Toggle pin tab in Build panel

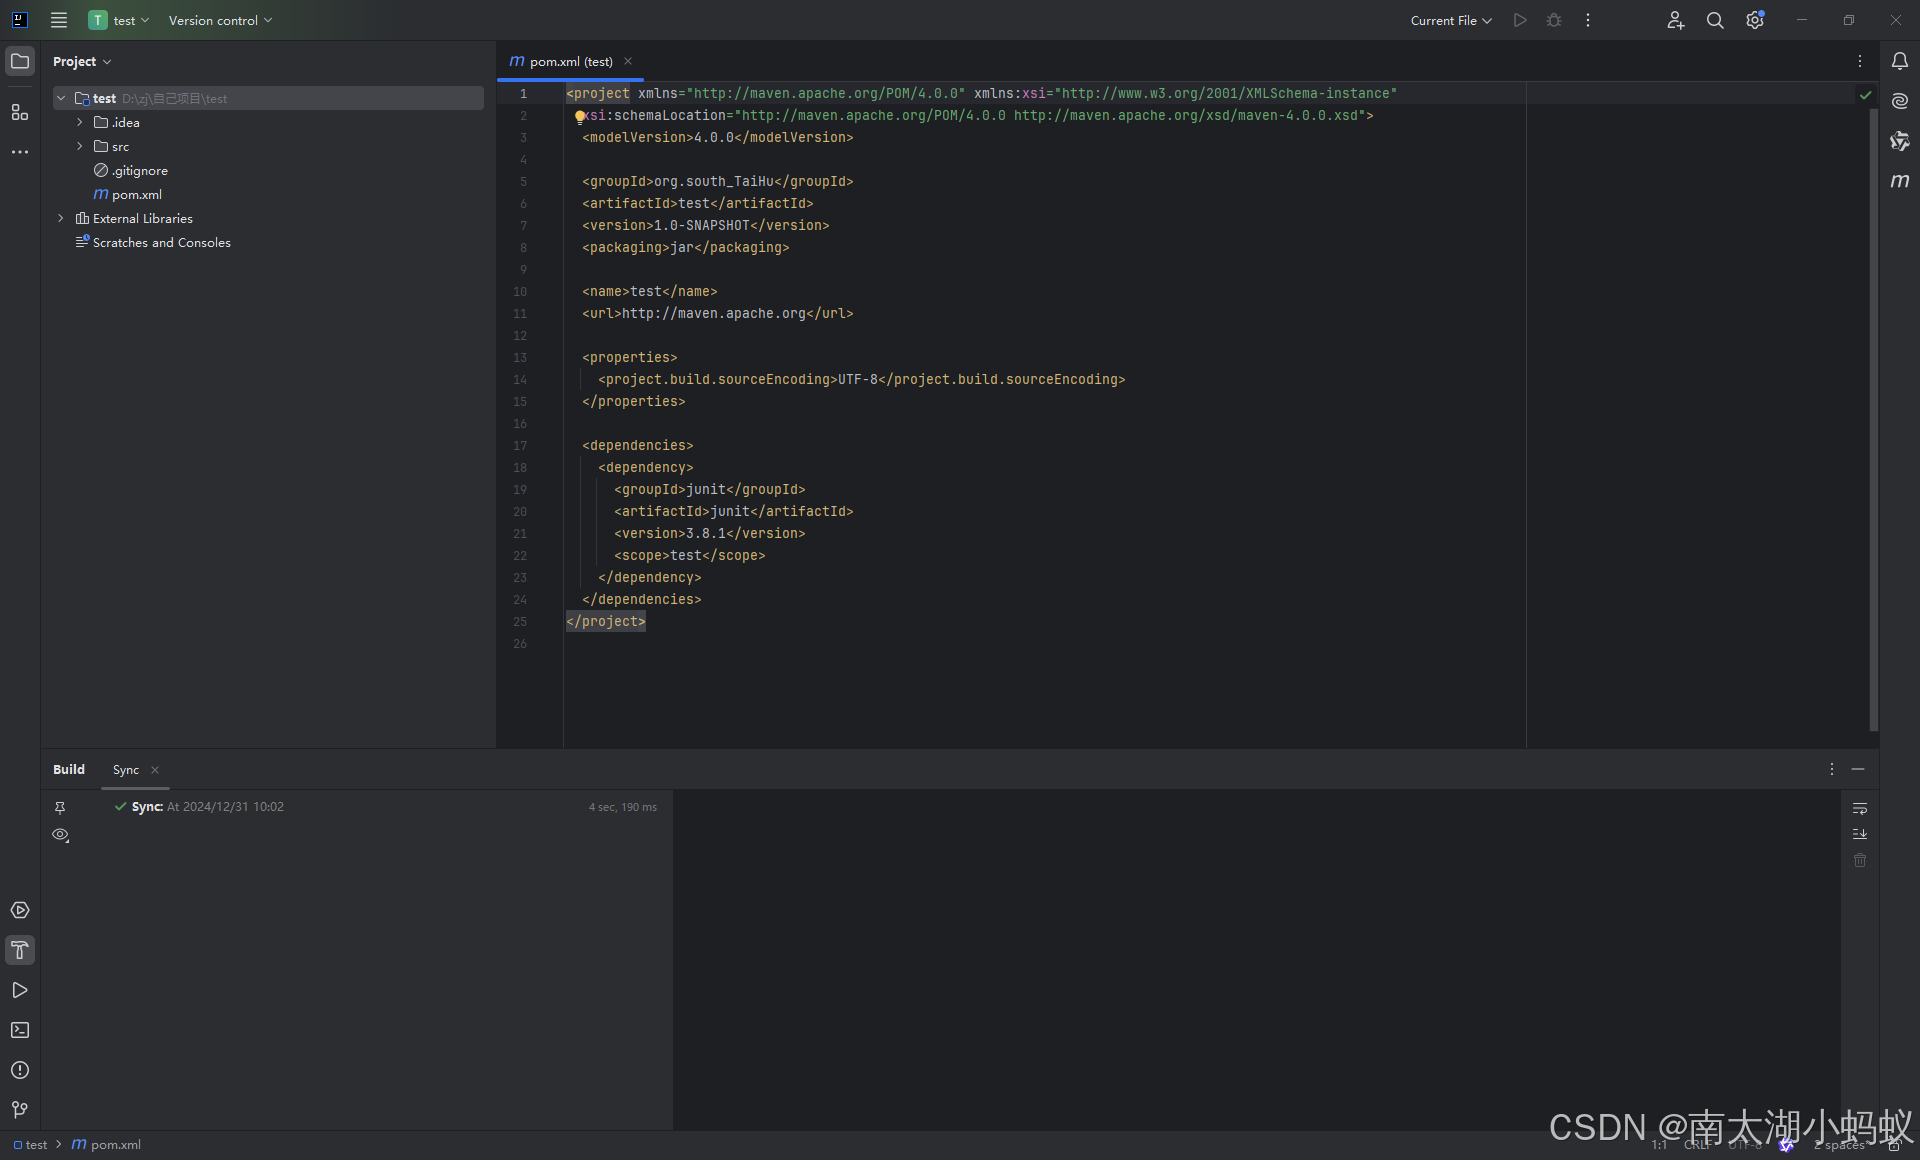click(60, 808)
